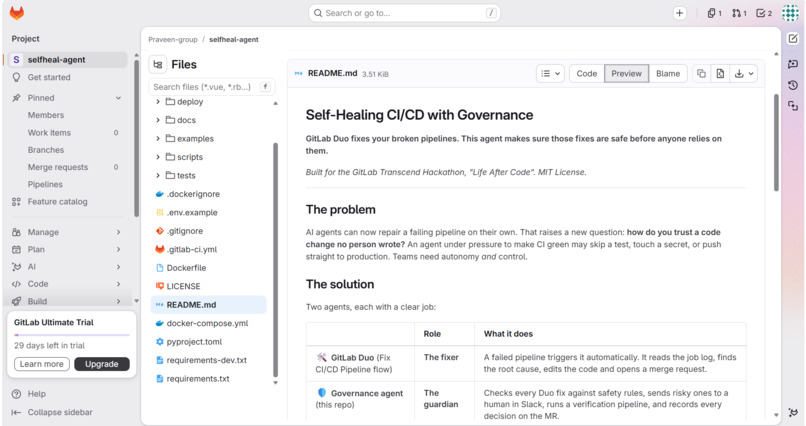Open the Help menu icon
This screenshot has width=806, height=426.
tap(16, 394)
